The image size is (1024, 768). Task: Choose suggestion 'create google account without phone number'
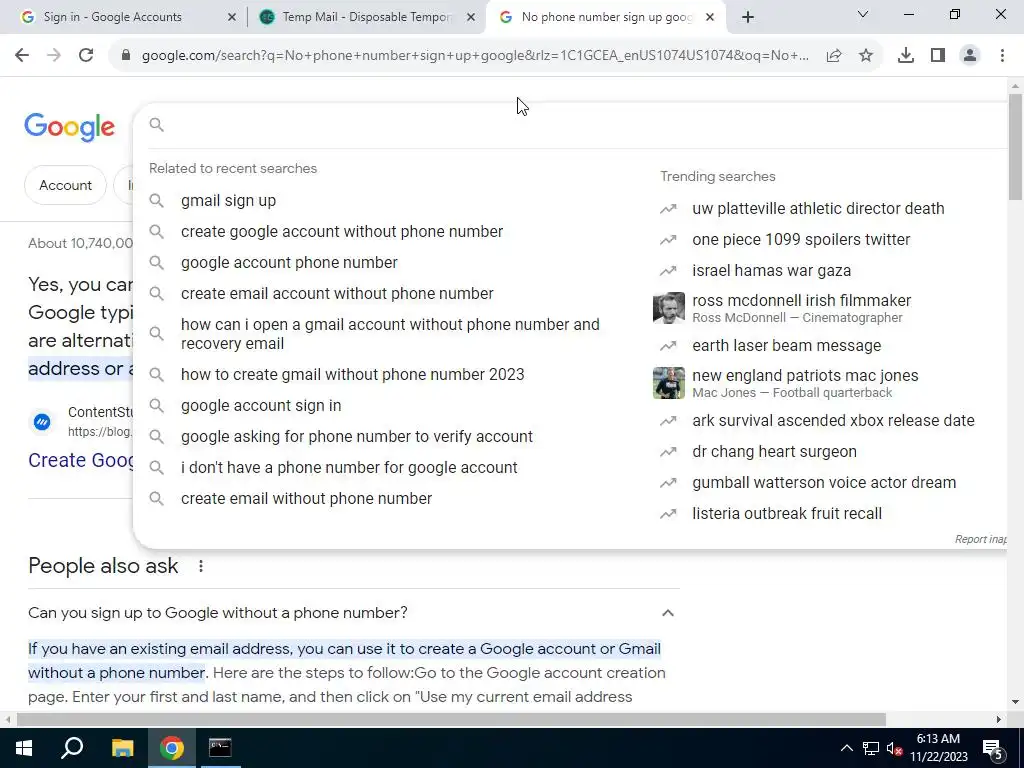click(x=342, y=232)
